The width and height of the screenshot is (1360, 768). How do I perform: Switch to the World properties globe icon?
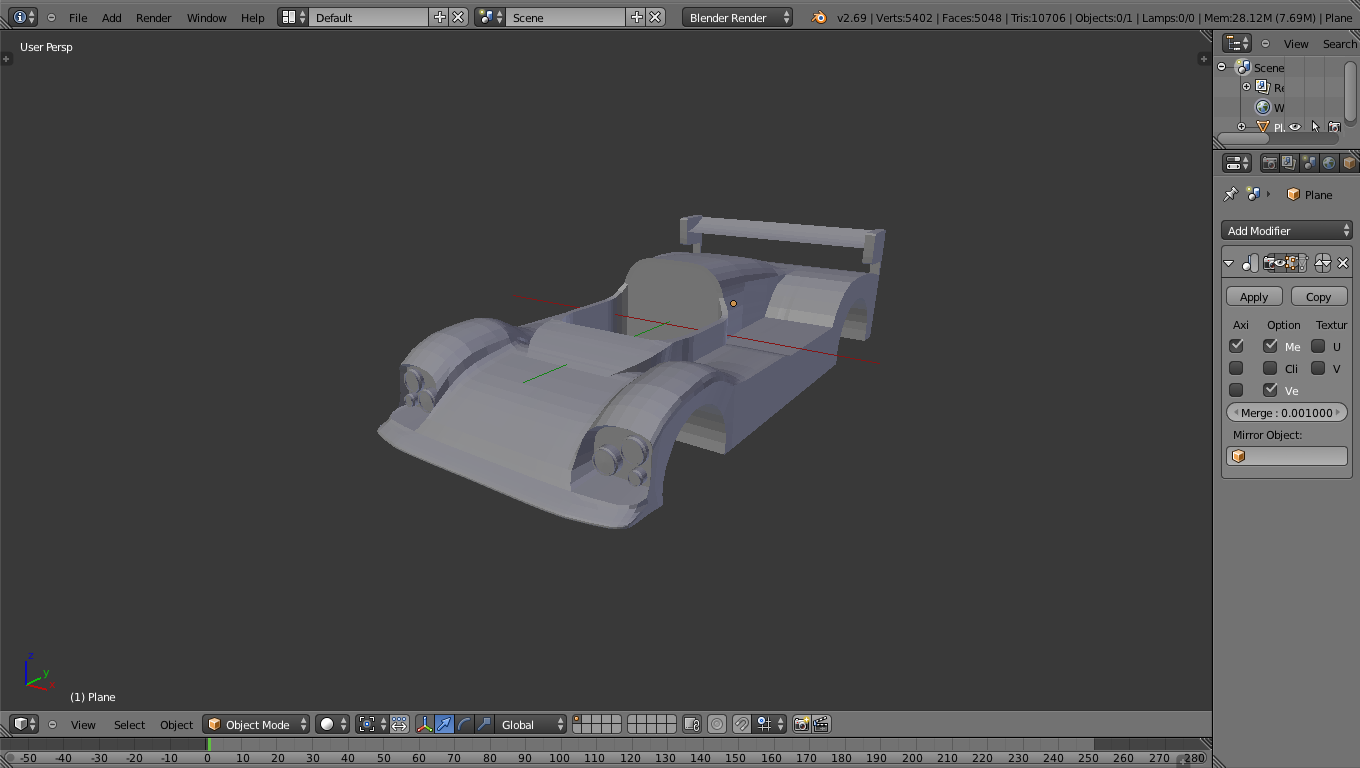click(x=1329, y=163)
